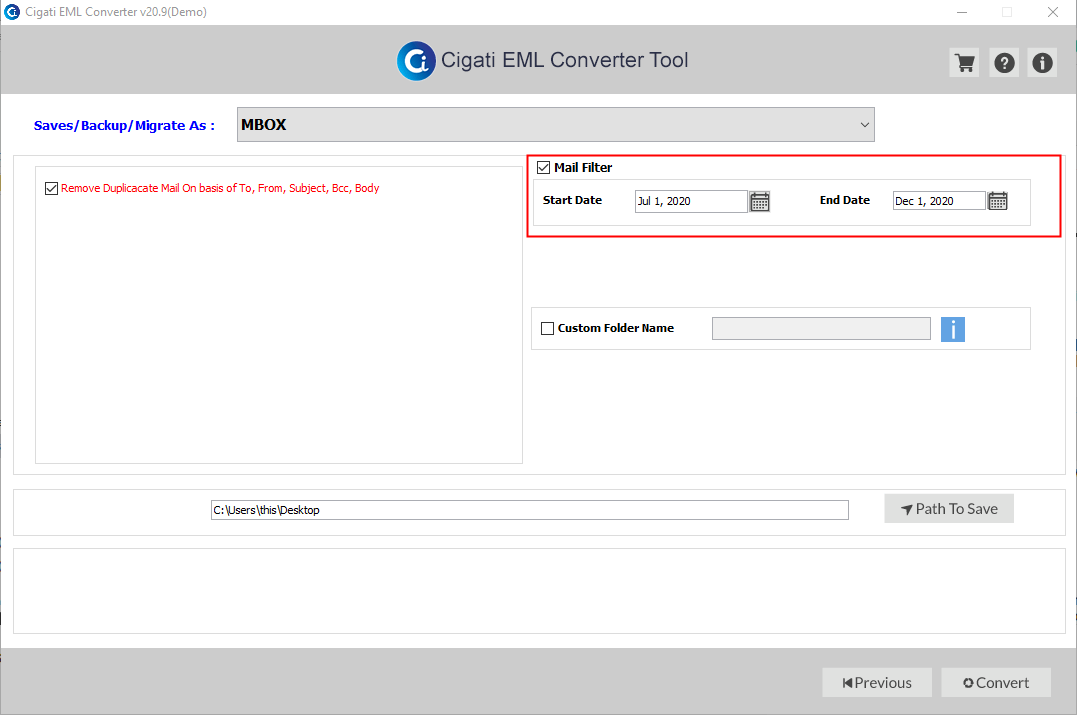Viewport: 1077px width, 715px height.
Task: Open the End Date calendar picker
Action: (997, 201)
